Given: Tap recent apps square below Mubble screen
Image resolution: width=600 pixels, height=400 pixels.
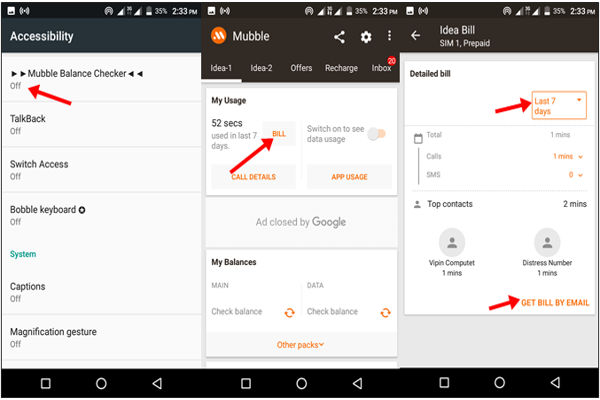Looking at the screenshot, I should (246, 383).
